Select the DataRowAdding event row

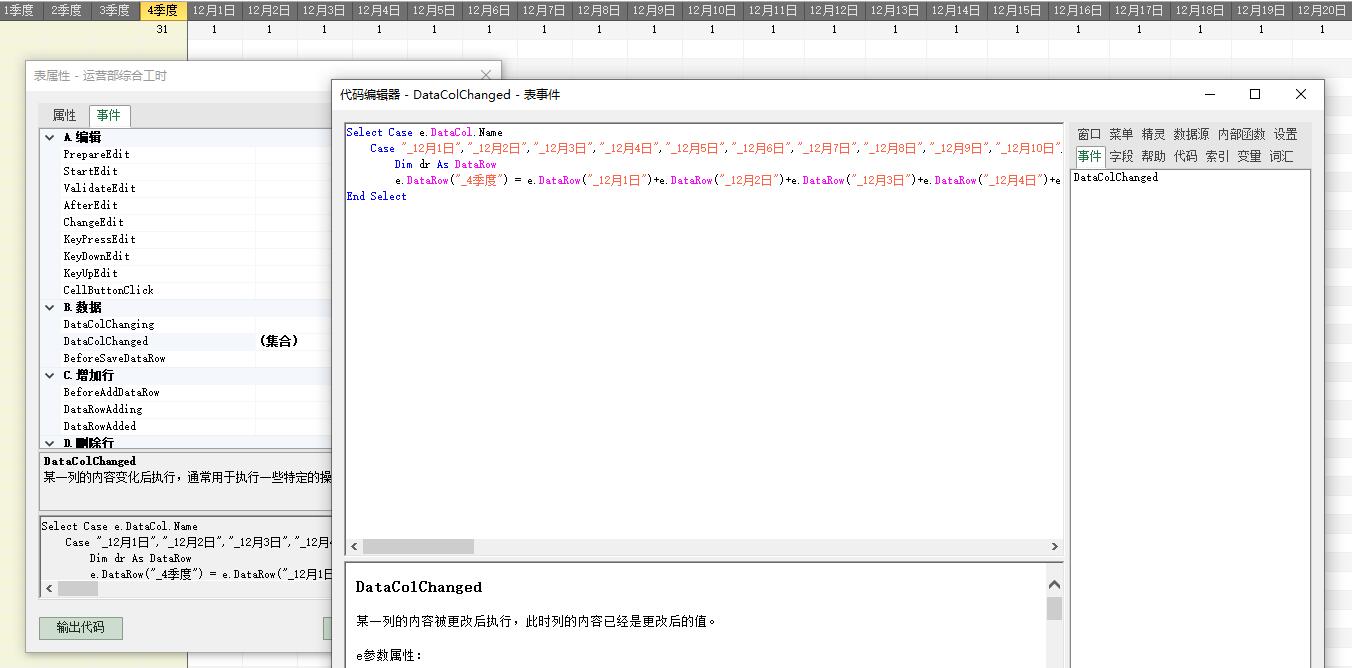click(186, 409)
